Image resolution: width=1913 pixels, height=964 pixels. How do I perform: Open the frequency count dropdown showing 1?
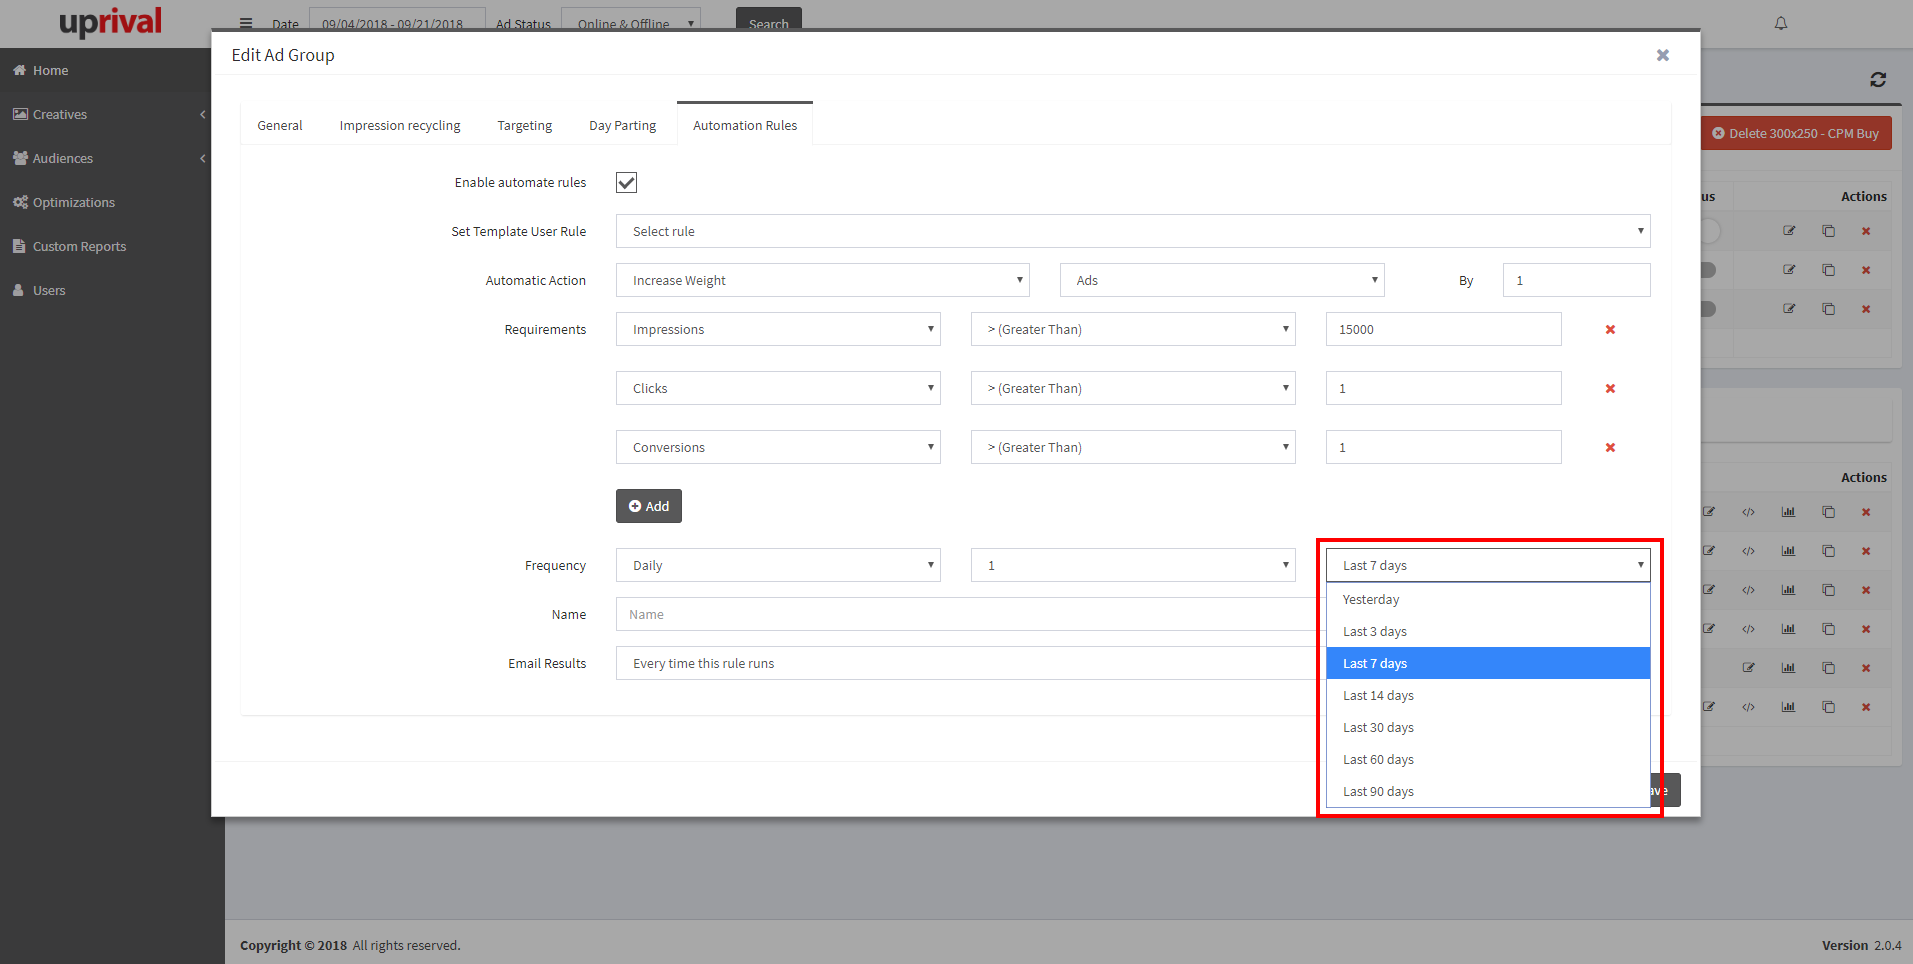click(1133, 565)
